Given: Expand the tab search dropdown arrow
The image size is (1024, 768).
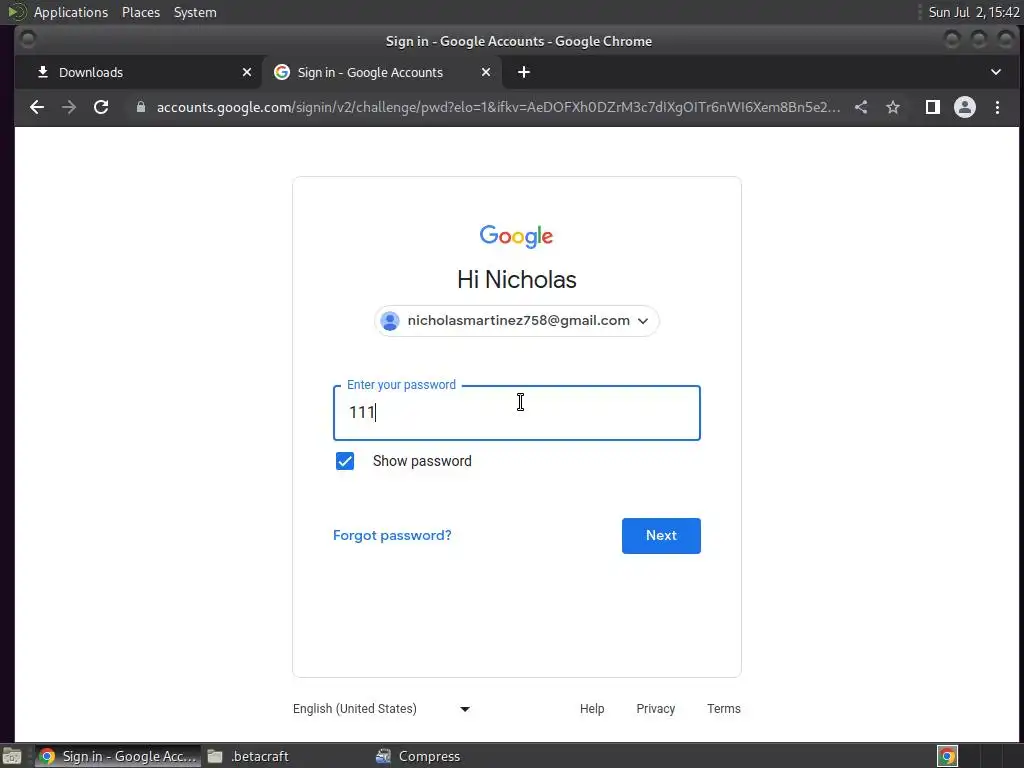Looking at the screenshot, I should (996, 72).
